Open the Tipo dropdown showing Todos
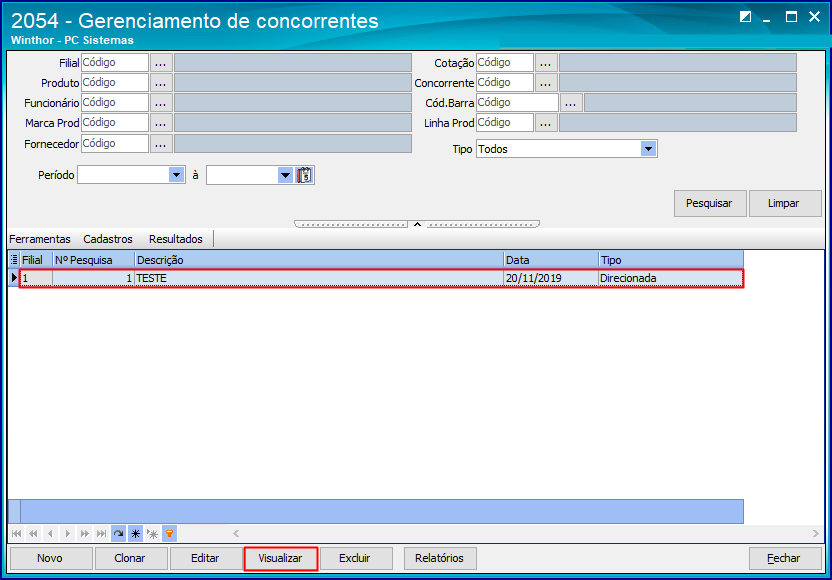Viewport: 832px width, 580px height. (x=648, y=149)
